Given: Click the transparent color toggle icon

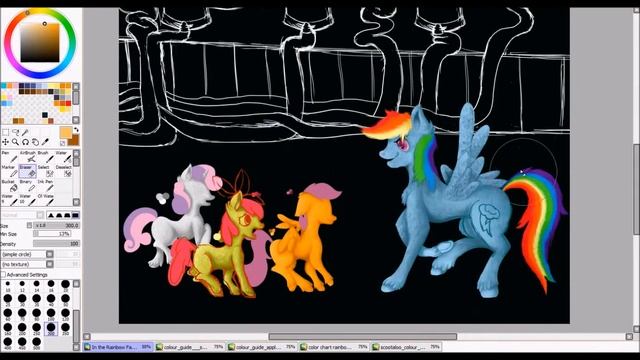Looking at the screenshot, I should 62,143.
